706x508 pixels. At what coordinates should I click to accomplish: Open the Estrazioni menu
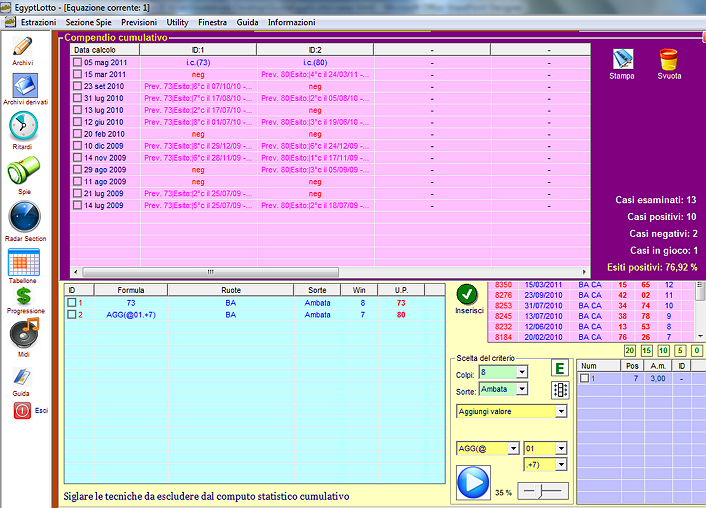tap(39, 22)
